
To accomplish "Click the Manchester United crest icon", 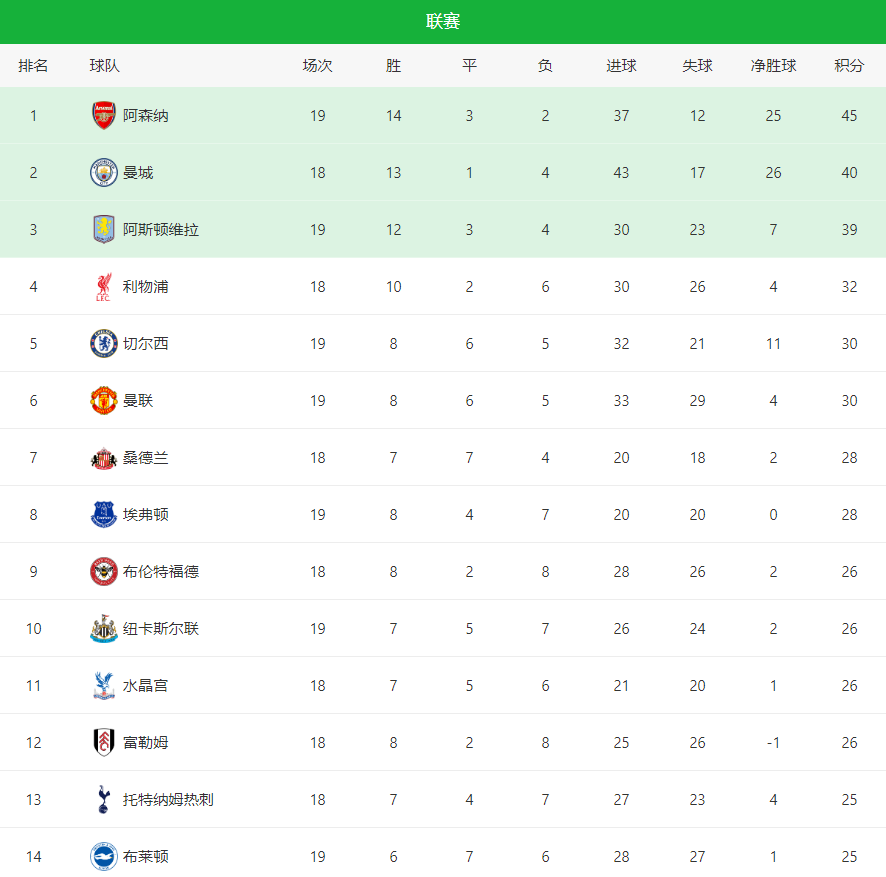I will [x=104, y=401].
